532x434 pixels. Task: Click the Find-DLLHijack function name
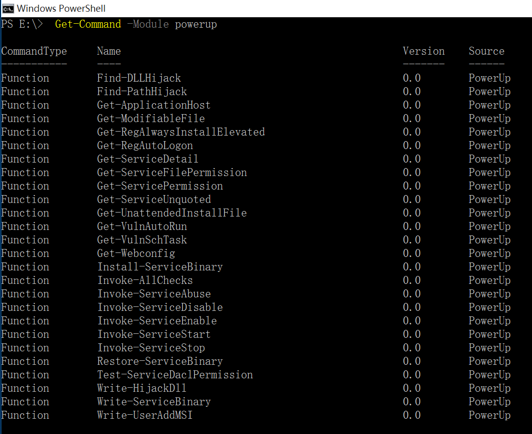(x=139, y=78)
